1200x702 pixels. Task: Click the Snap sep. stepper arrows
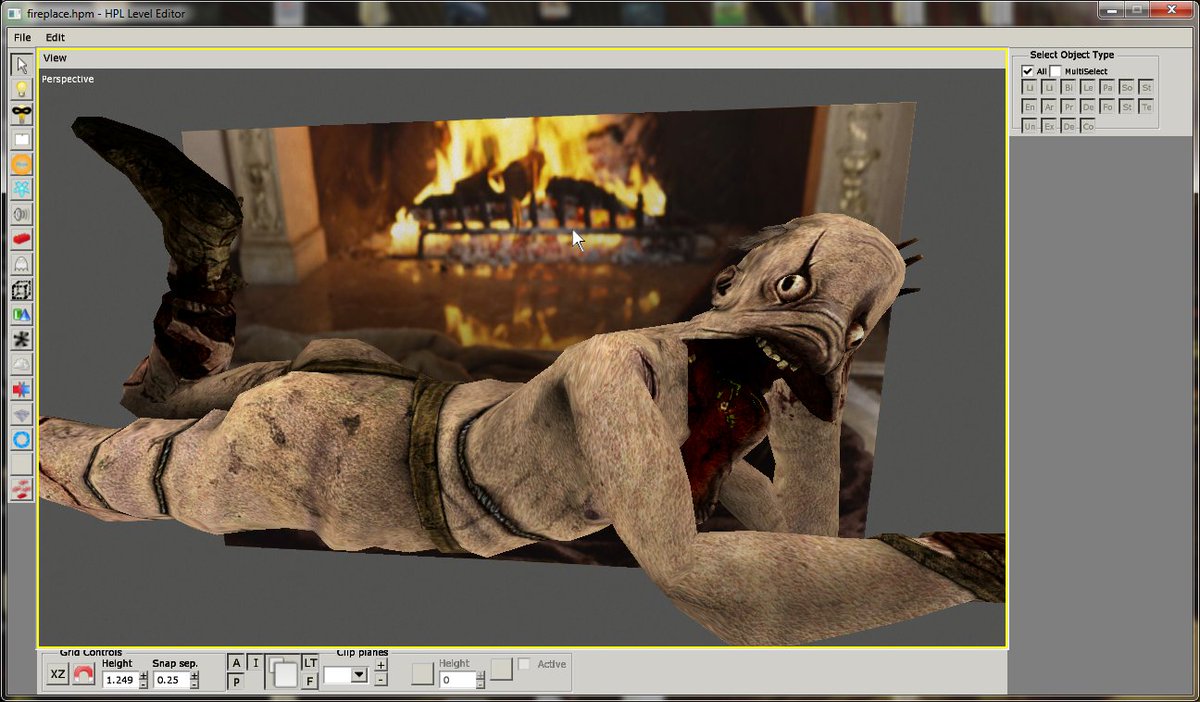click(x=194, y=679)
